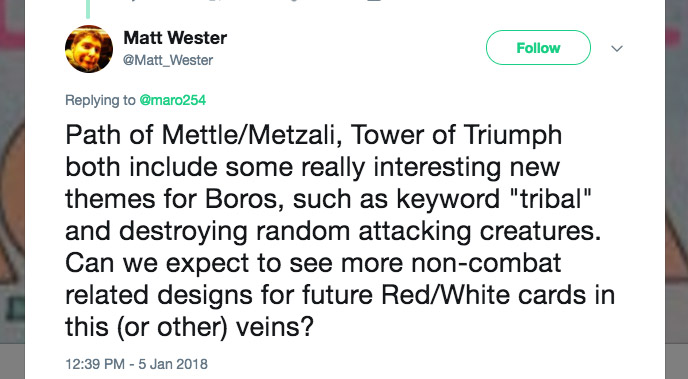Click "Tower of Triumph" in the tweet text
This screenshot has width=688, height=379.
pos(456,135)
